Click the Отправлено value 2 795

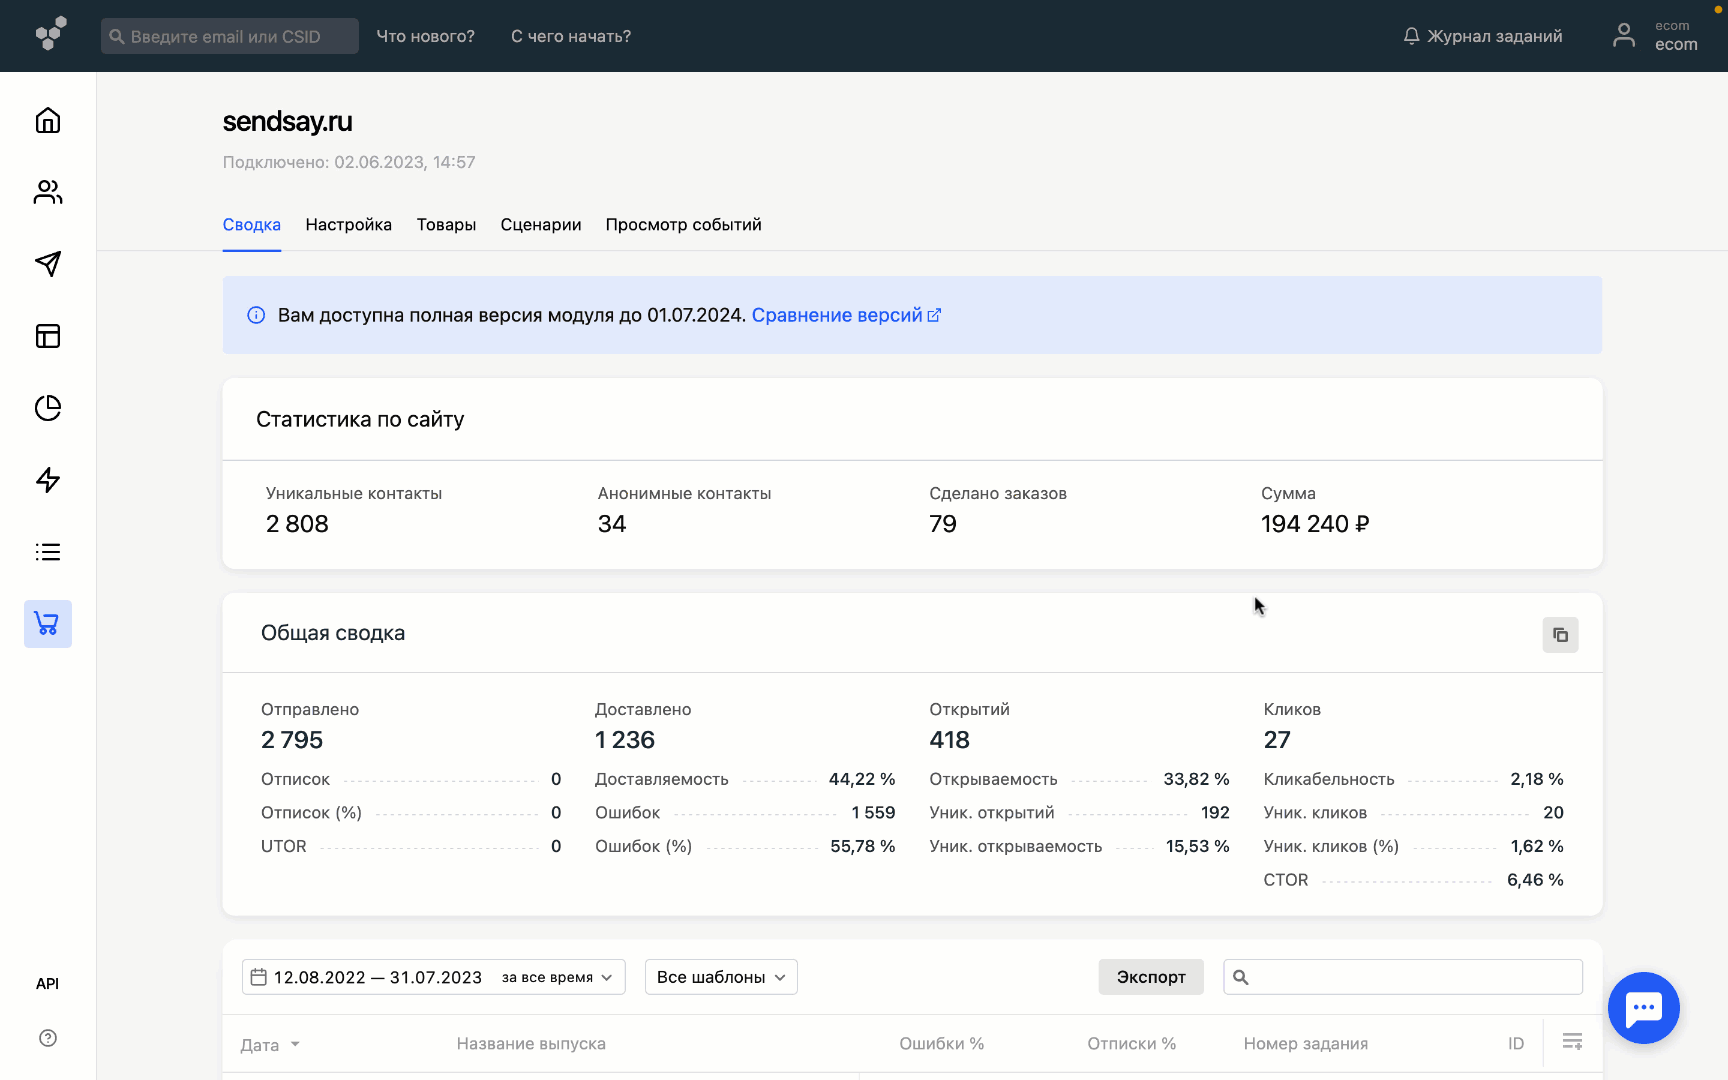(292, 740)
